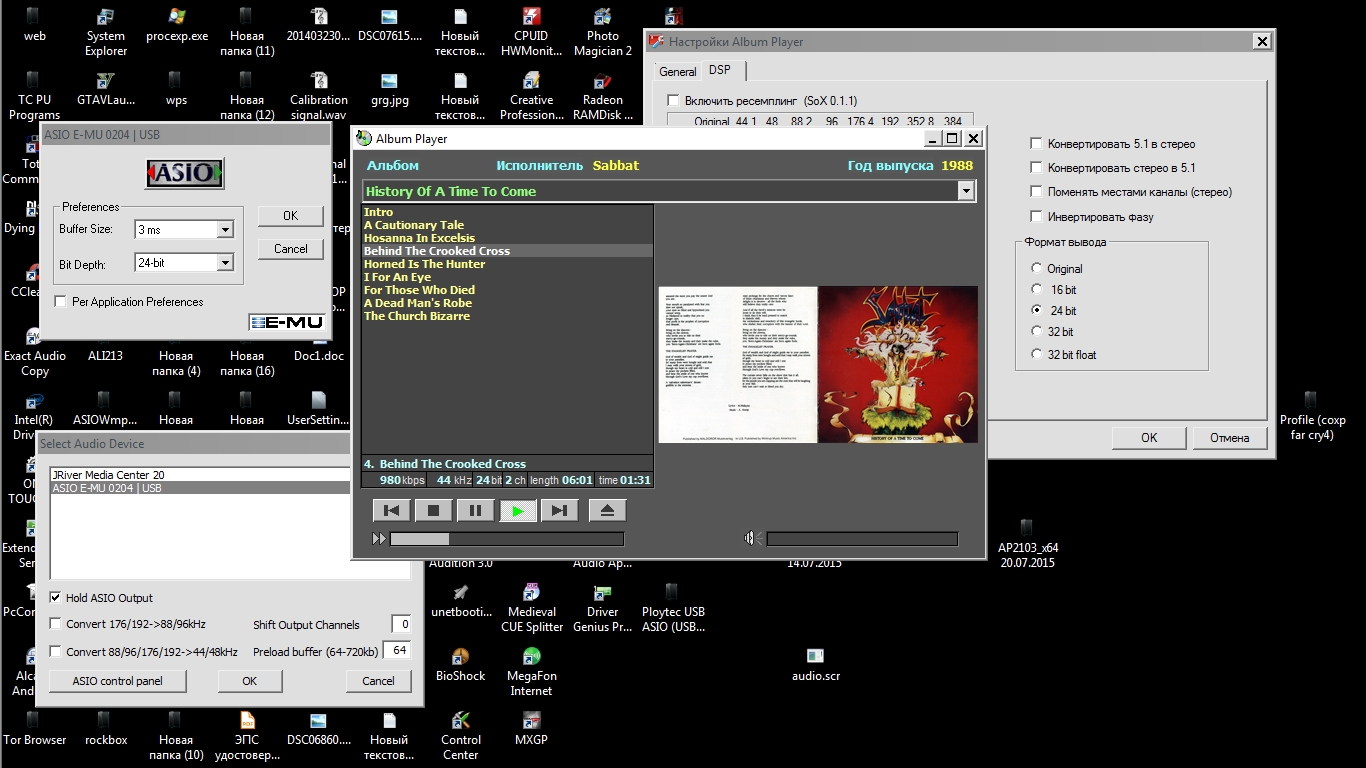This screenshot has height=768, width=1366.
Task: Open grg.jpg desktop image file
Action: point(389,89)
